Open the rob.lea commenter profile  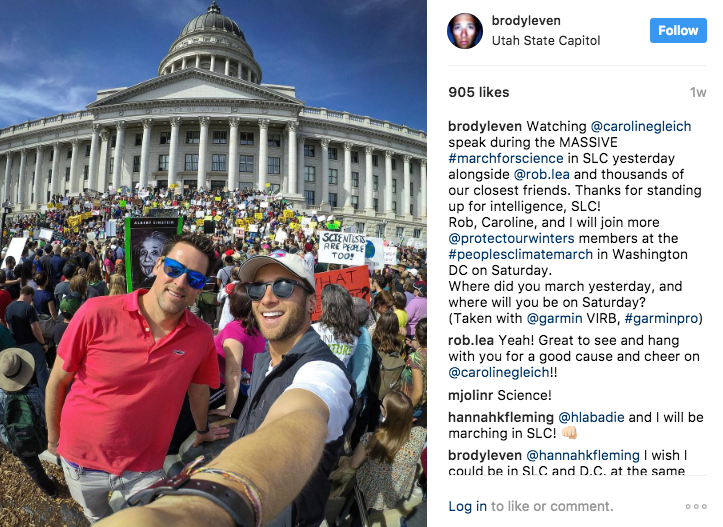coord(471,340)
